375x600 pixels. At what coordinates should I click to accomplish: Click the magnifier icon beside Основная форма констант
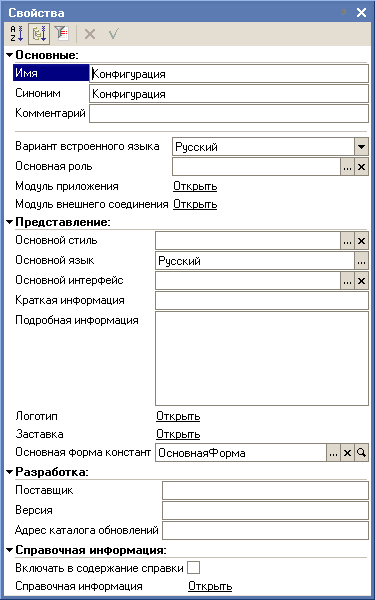coord(361,453)
